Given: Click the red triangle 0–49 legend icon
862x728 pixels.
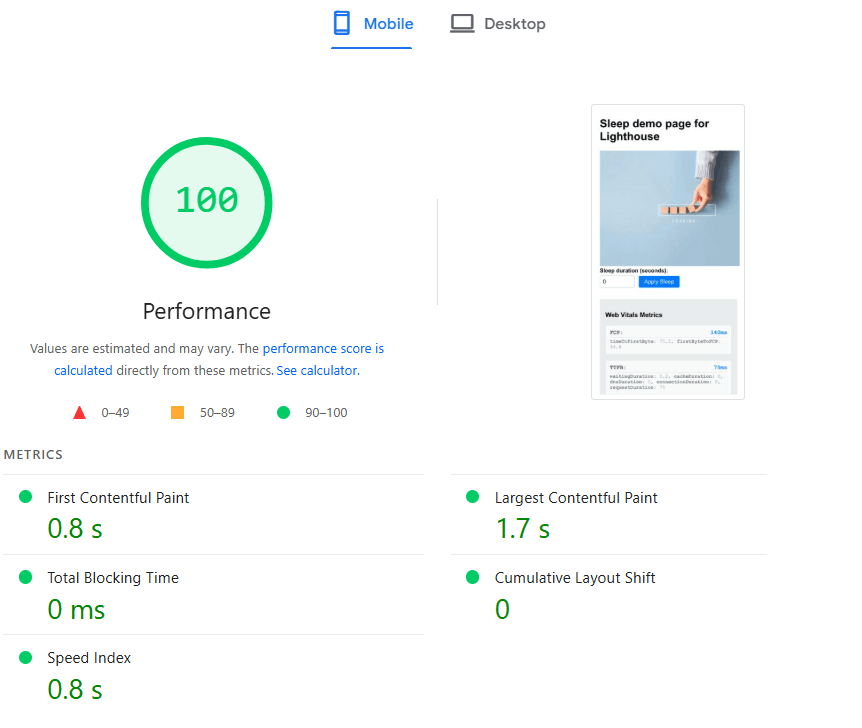Looking at the screenshot, I should 80,413.
